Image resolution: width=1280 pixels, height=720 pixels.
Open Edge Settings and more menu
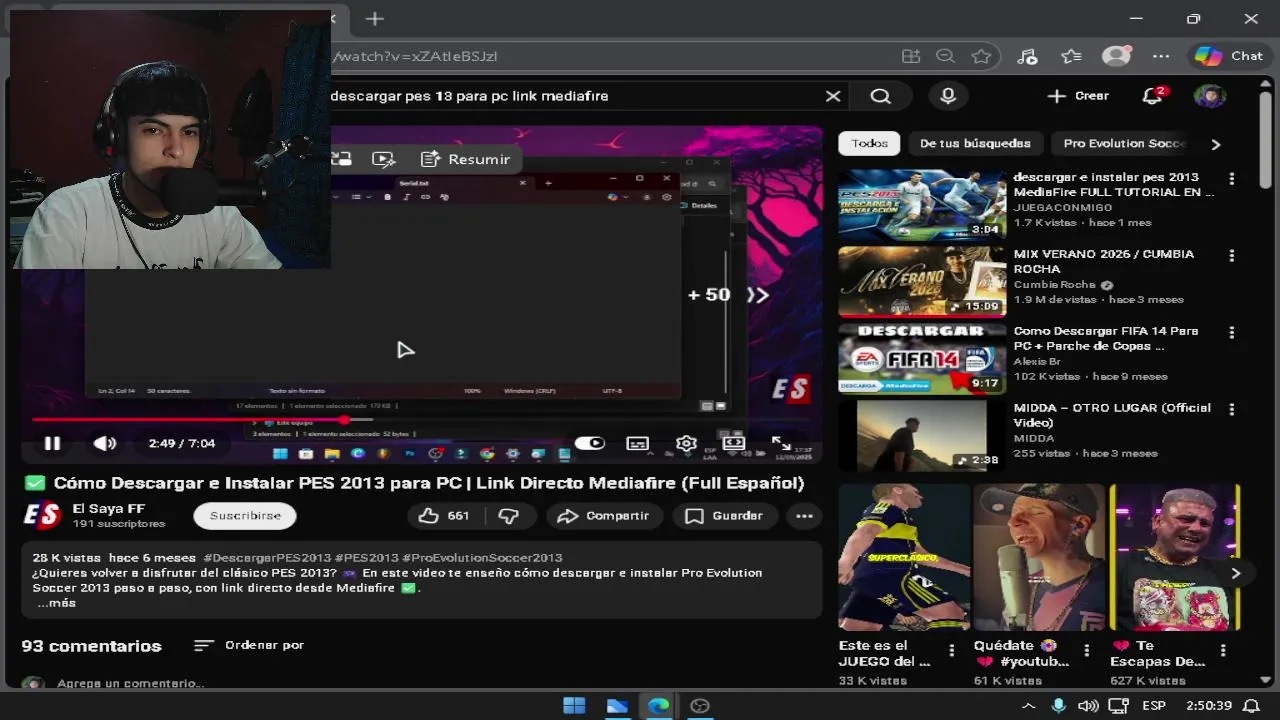pyautogui.click(x=1161, y=57)
